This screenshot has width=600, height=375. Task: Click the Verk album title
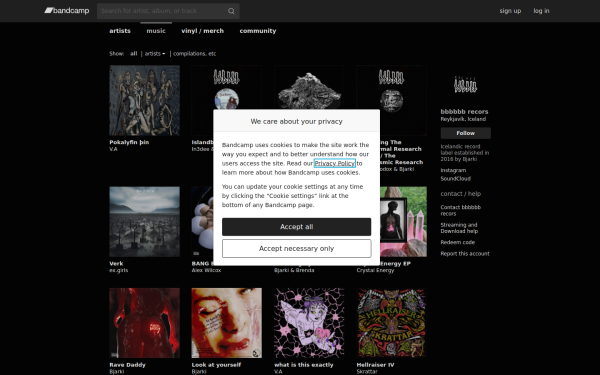(116, 264)
